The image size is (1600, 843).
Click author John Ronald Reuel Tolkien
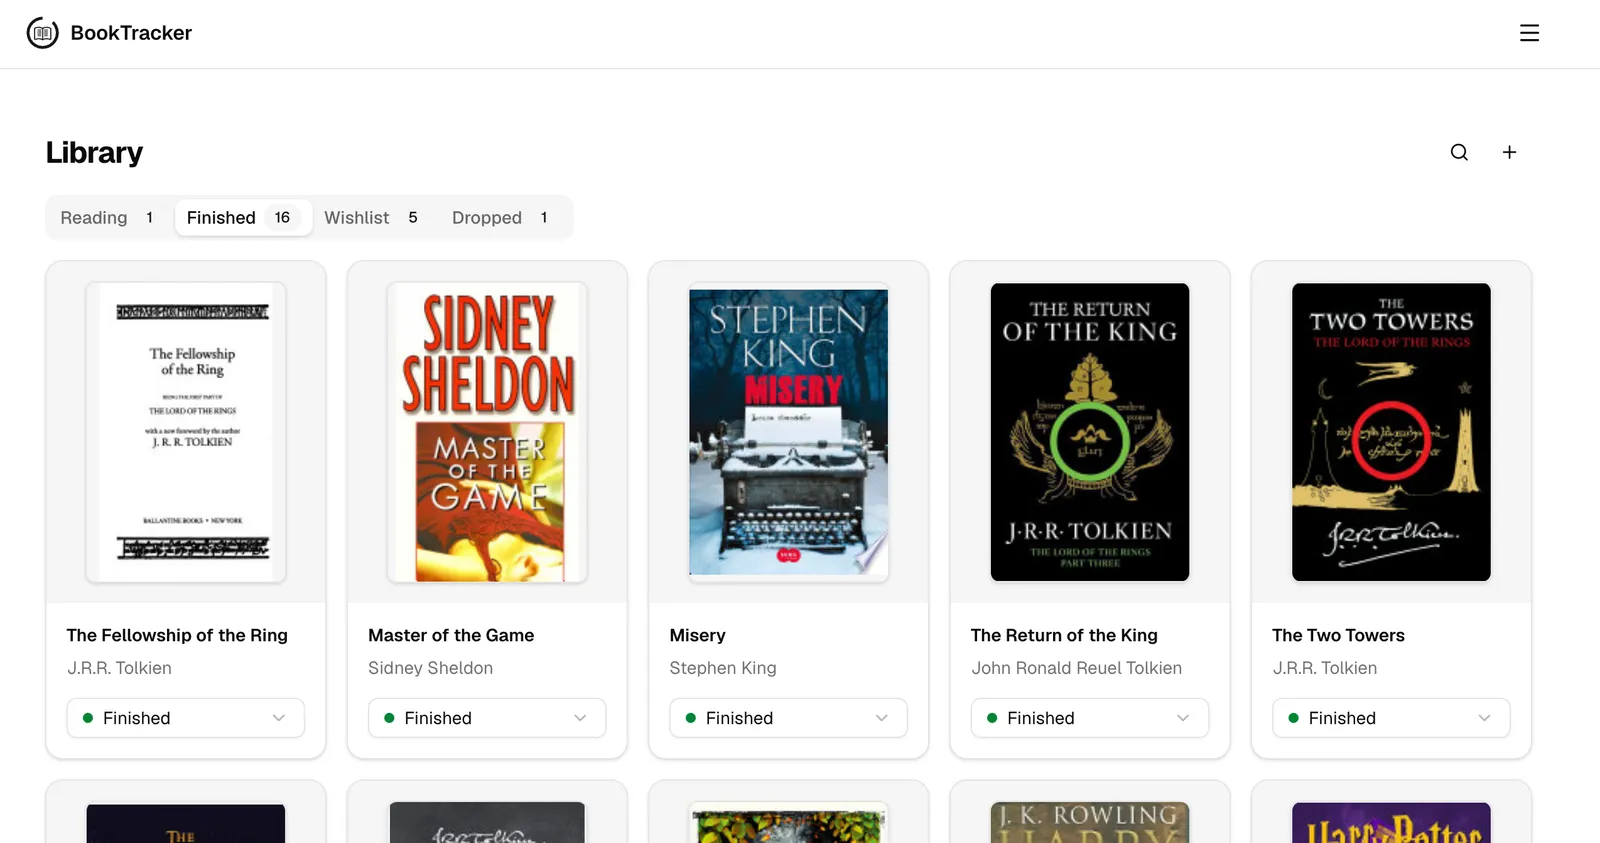coord(1076,668)
